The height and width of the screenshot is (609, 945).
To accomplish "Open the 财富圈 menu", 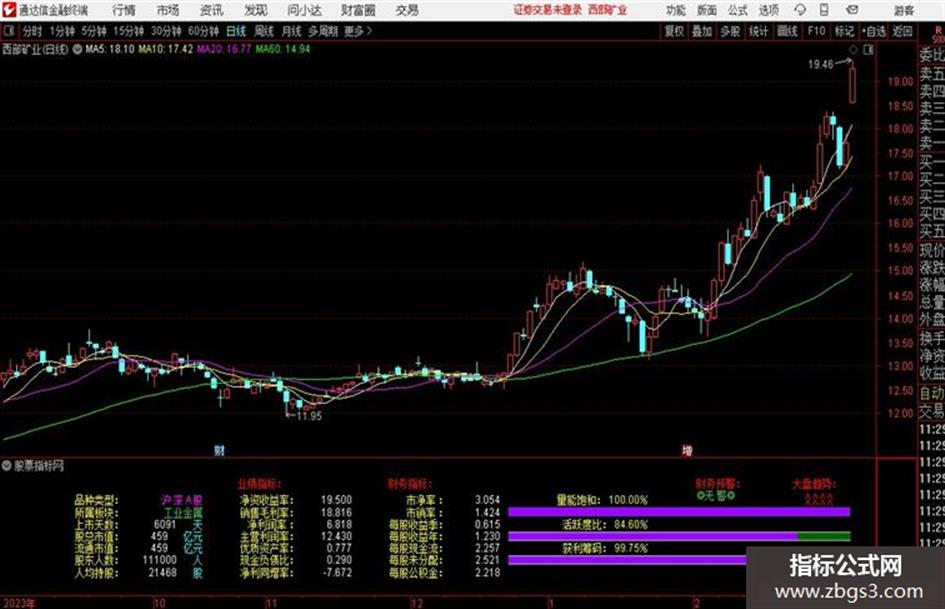I will 358,10.
